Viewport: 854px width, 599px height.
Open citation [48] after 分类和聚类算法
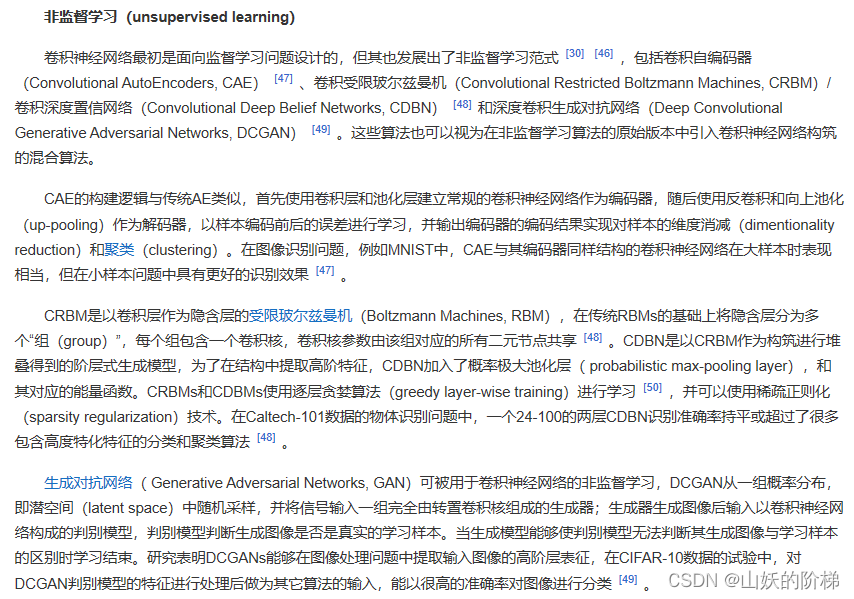tap(266, 437)
